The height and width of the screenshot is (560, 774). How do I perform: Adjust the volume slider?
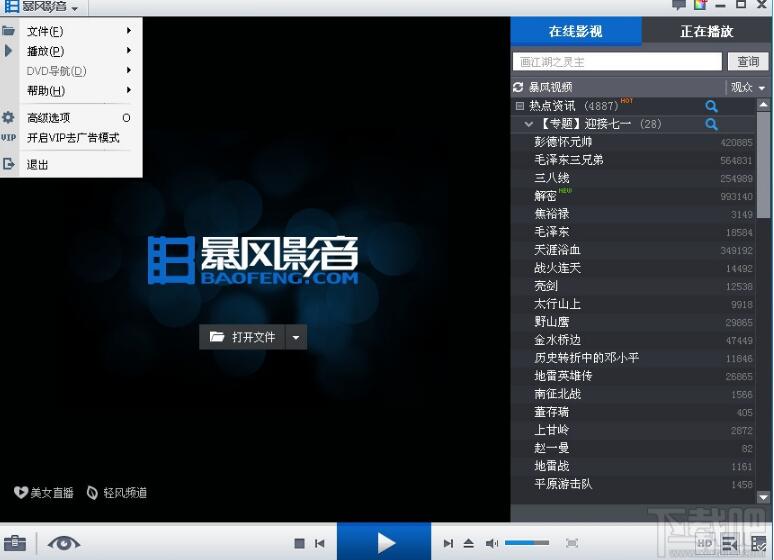(x=527, y=543)
